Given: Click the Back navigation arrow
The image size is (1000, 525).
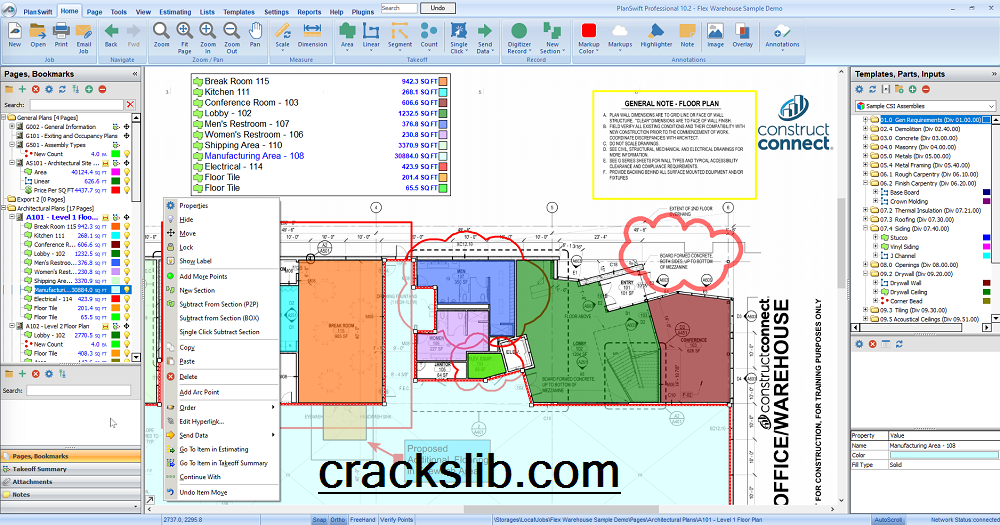Looking at the screenshot, I should pyautogui.click(x=111, y=30).
